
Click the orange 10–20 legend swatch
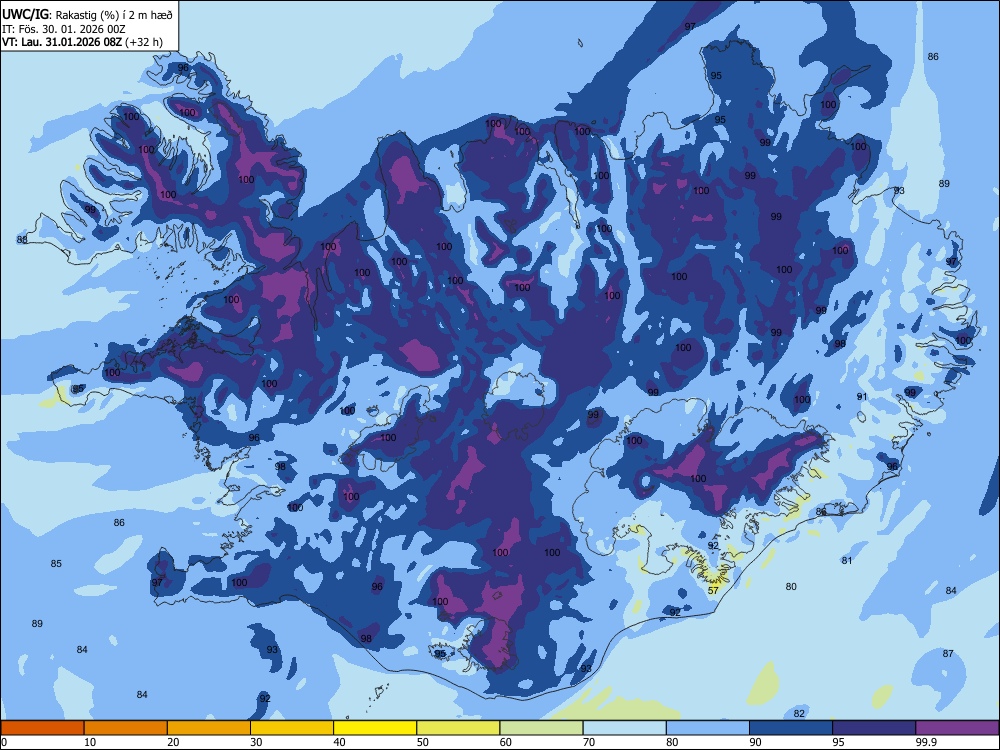pos(126,728)
